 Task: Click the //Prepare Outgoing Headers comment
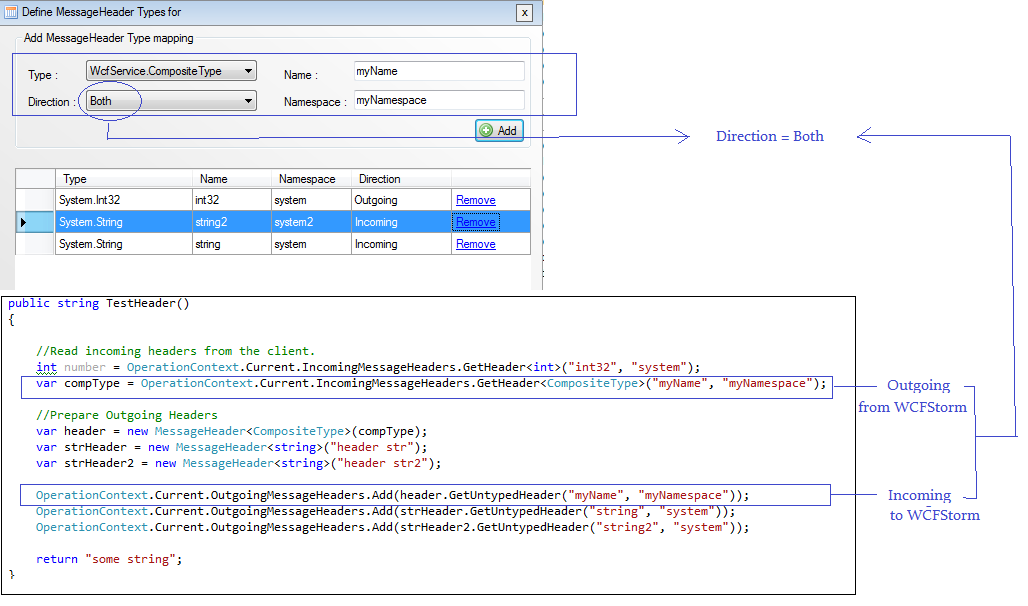(x=127, y=415)
